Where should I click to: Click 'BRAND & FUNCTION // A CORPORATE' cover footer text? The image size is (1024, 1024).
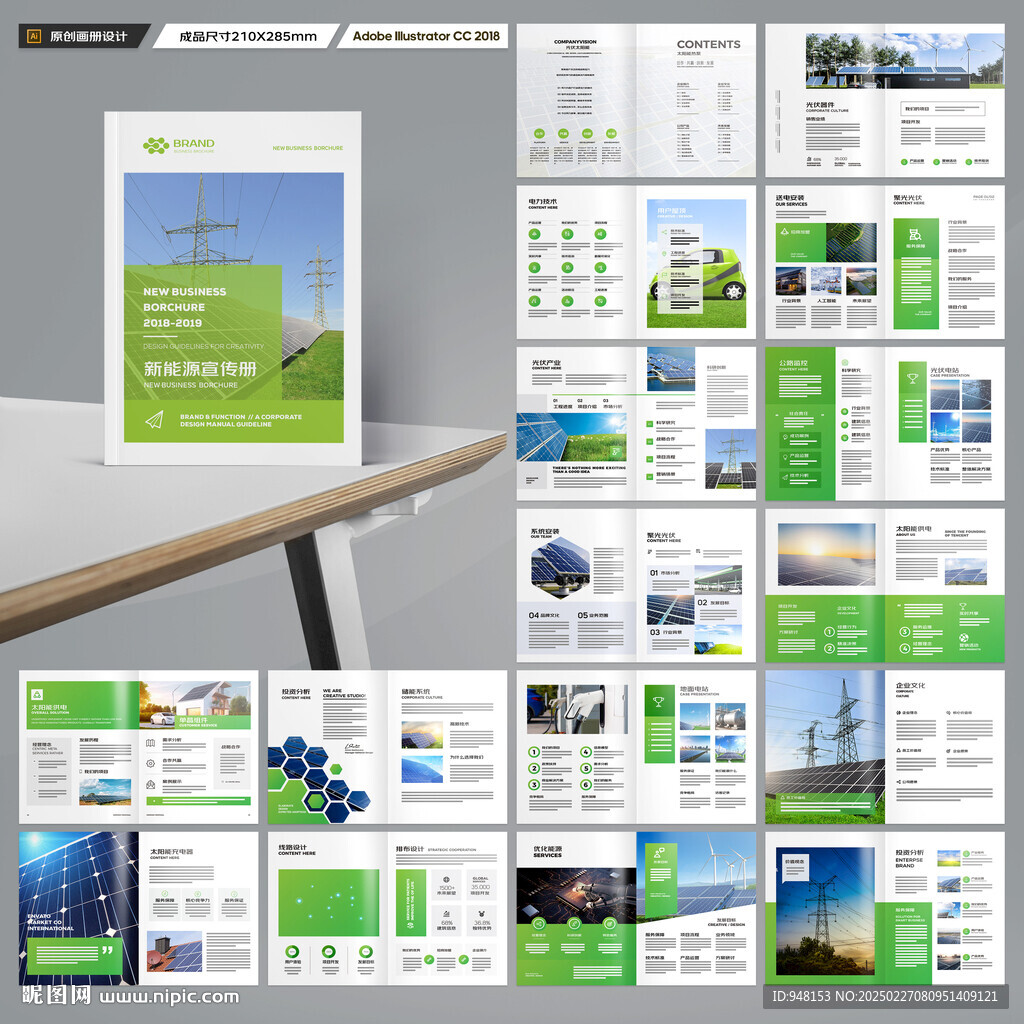point(241,417)
